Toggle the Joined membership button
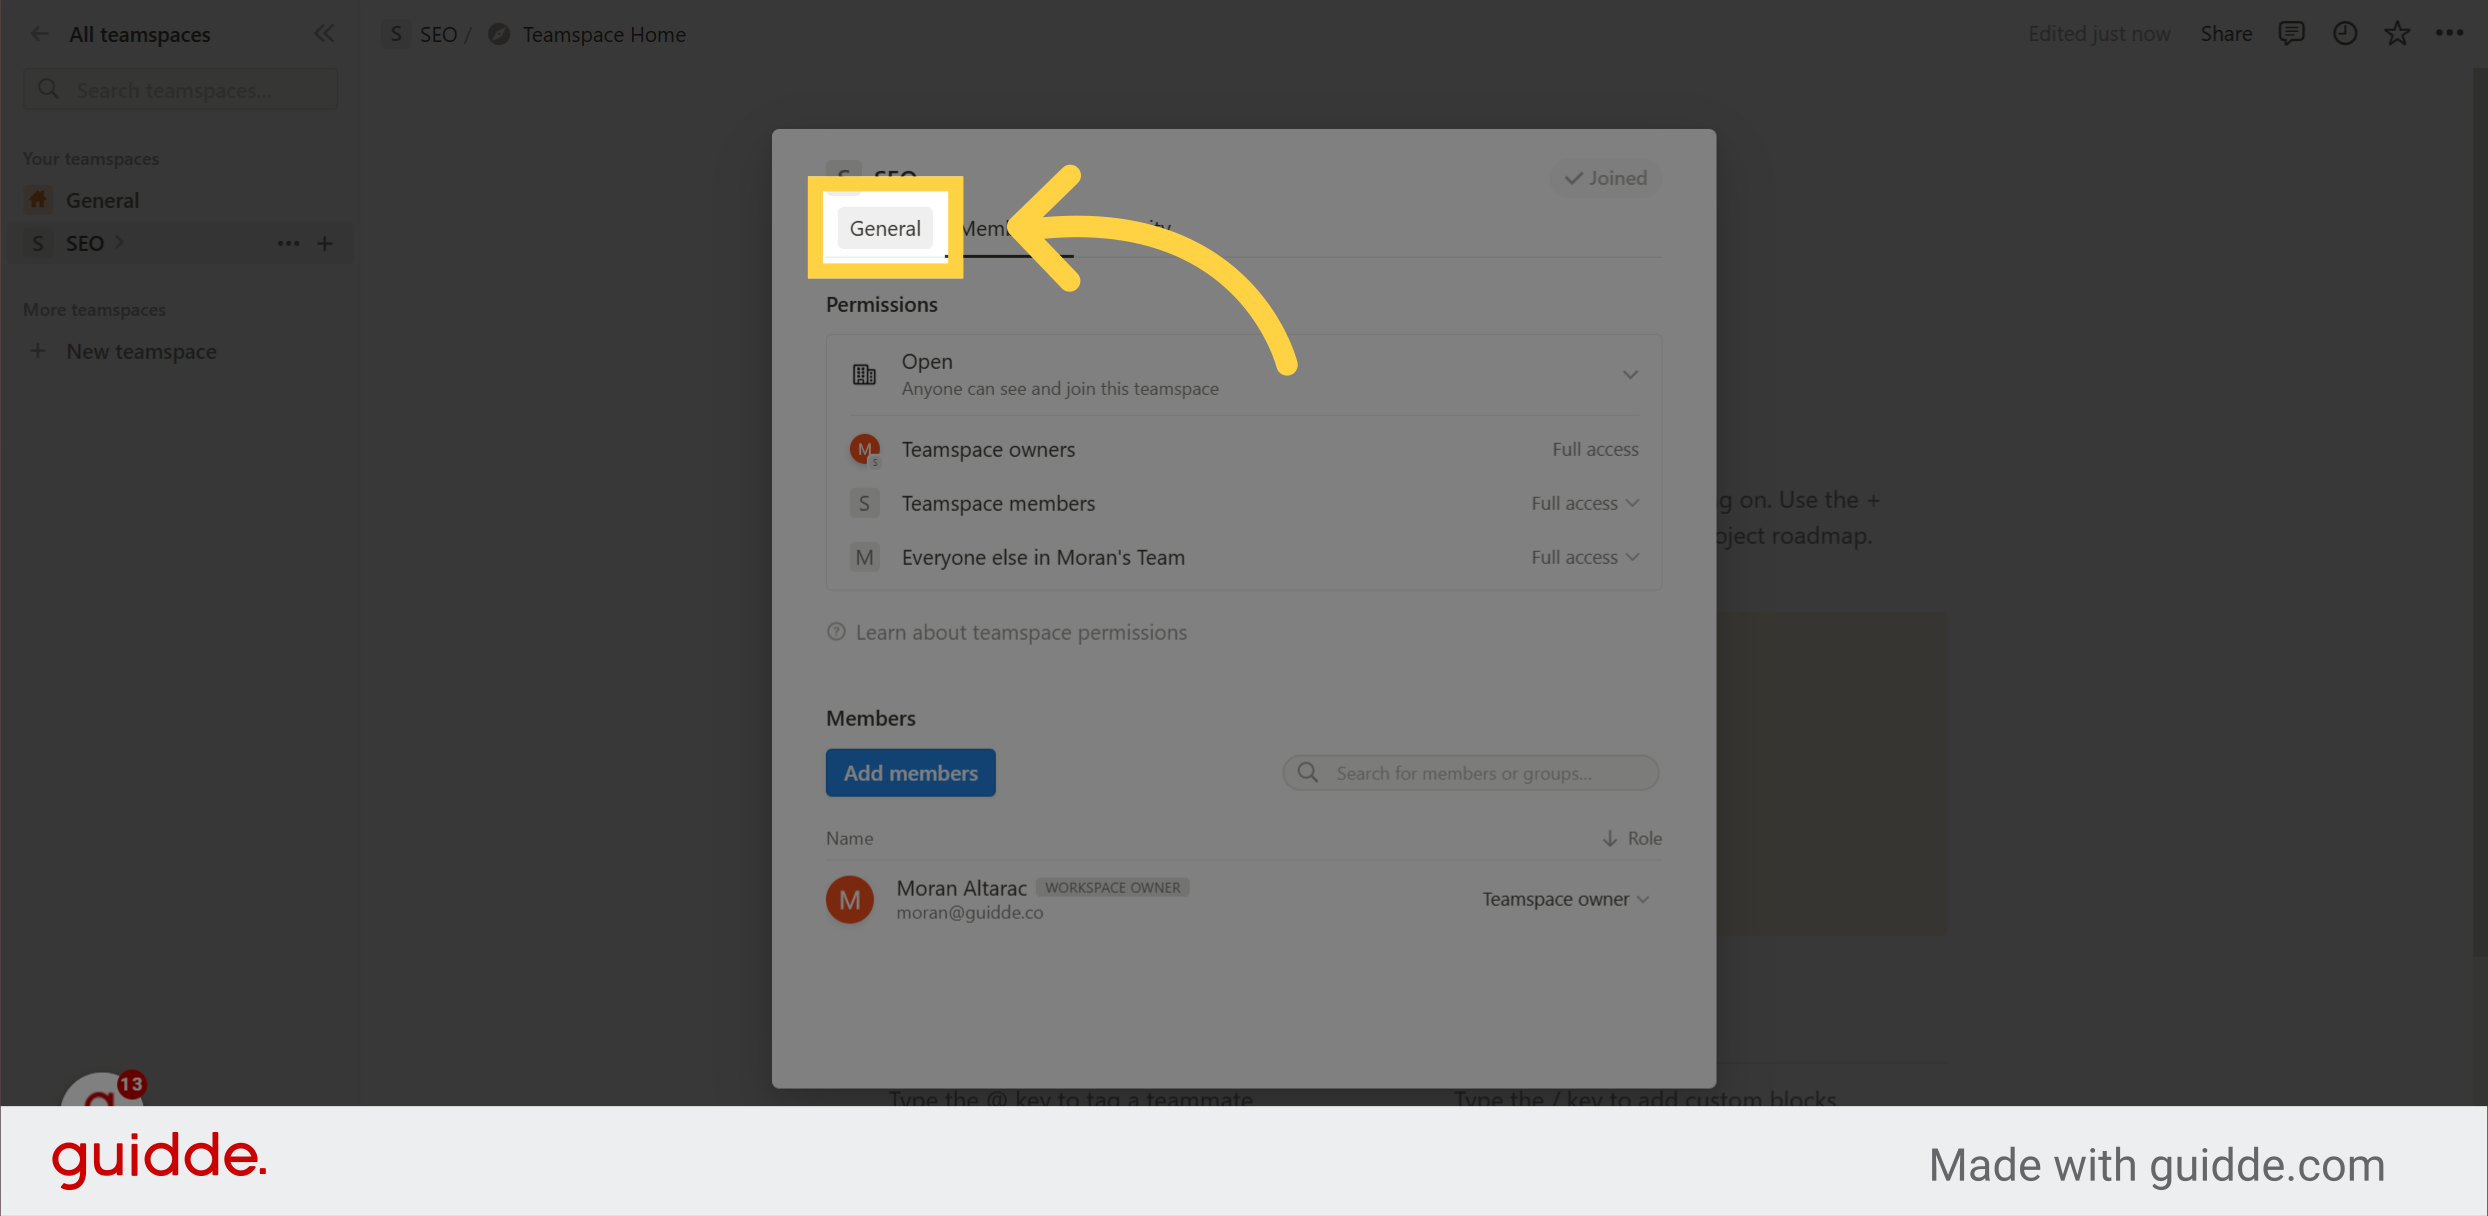Screen dimensions: 2488x1216 point(1606,178)
